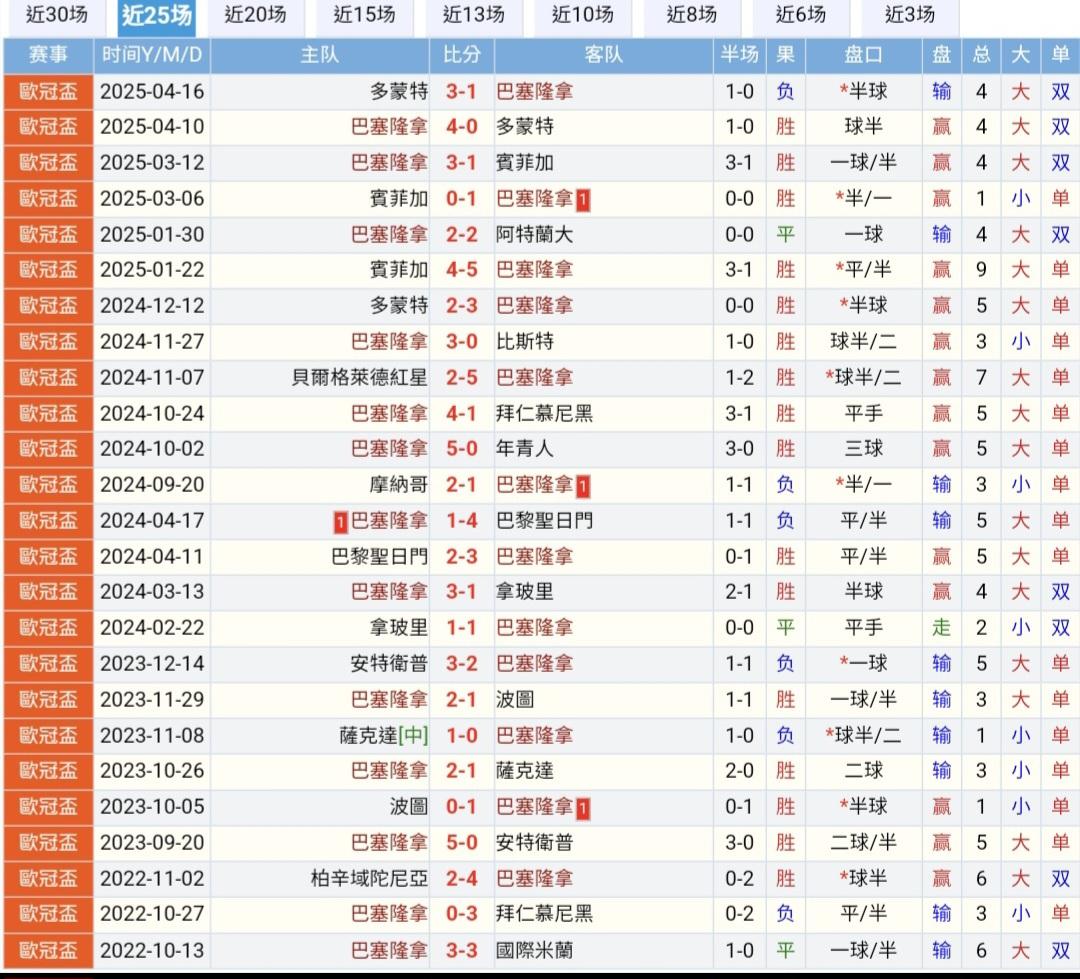Click red card badge on 2024-04-17 row
This screenshot has width=1080, height=979.
tap(340, 522)
